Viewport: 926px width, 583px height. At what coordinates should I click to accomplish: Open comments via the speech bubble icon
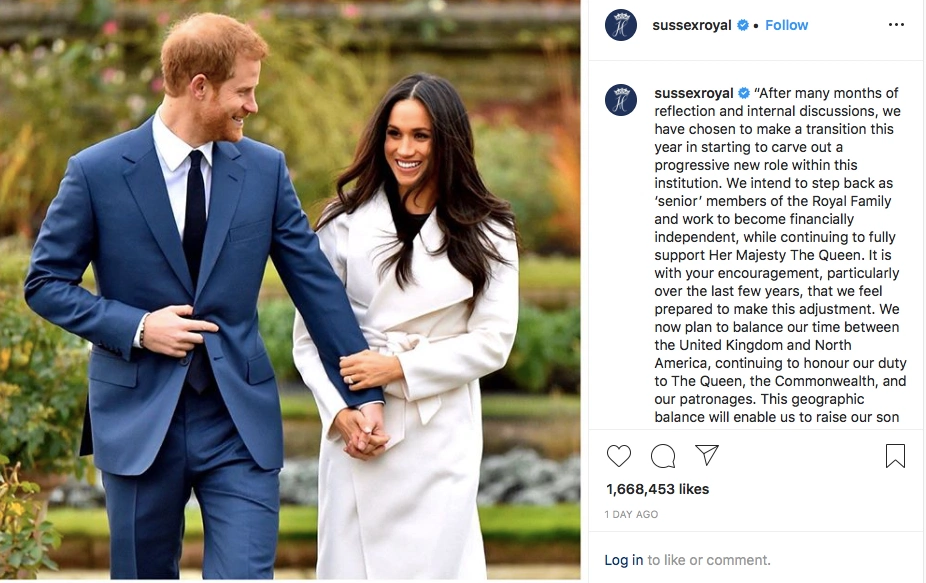coord(663,456)
